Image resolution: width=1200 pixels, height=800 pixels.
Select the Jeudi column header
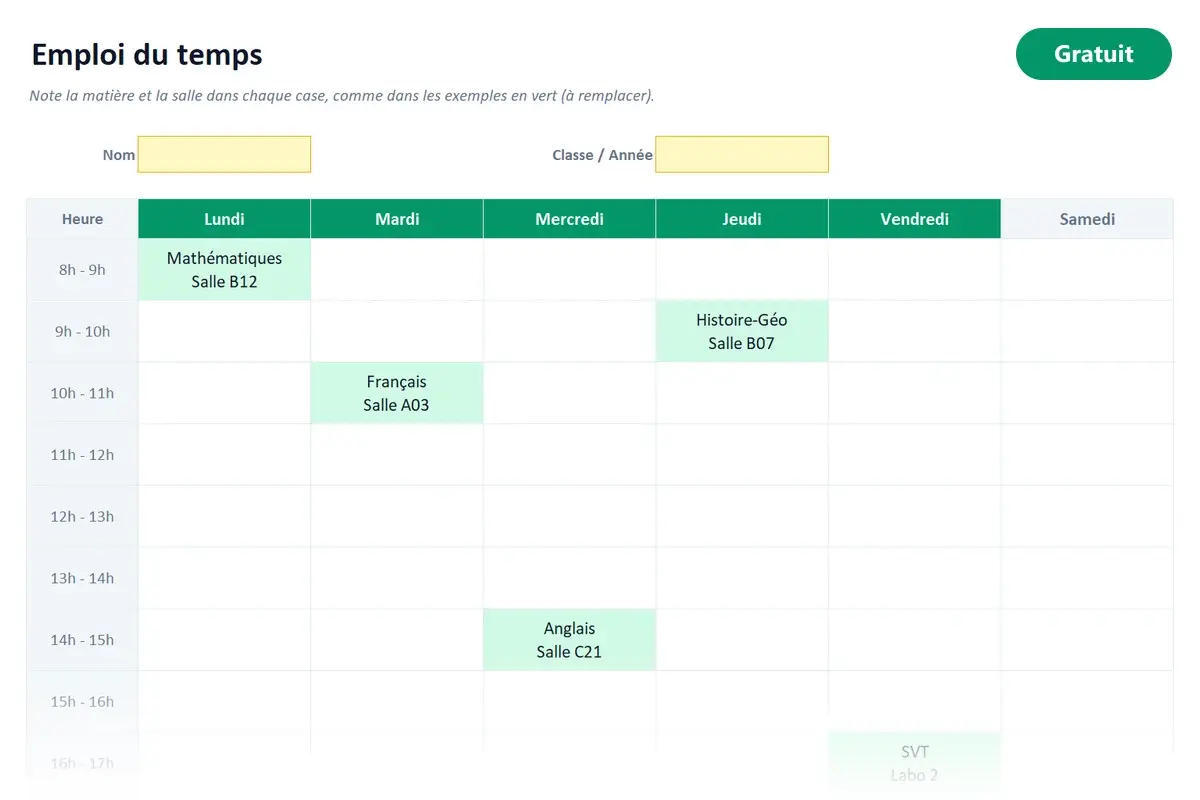coord(742,219)
